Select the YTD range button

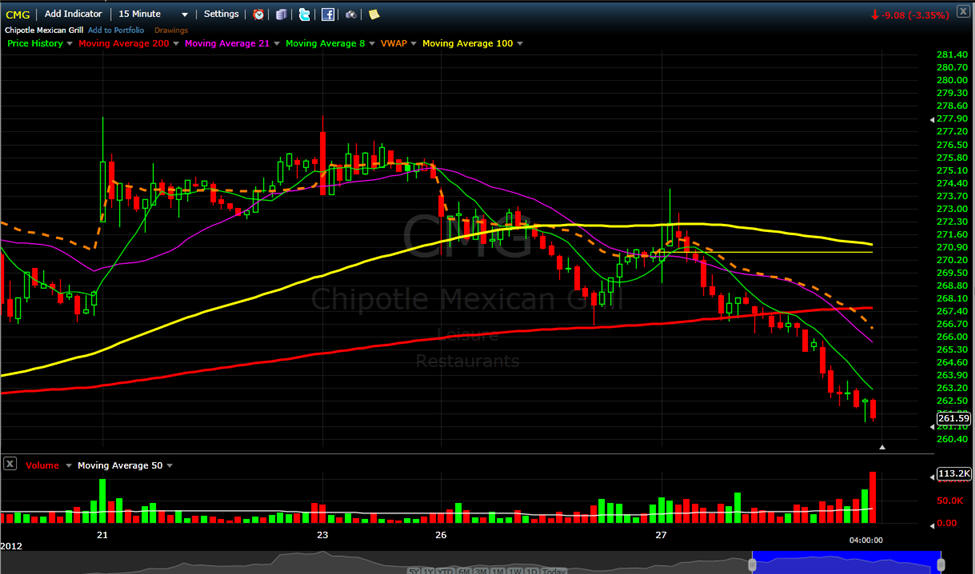point(445,571)
